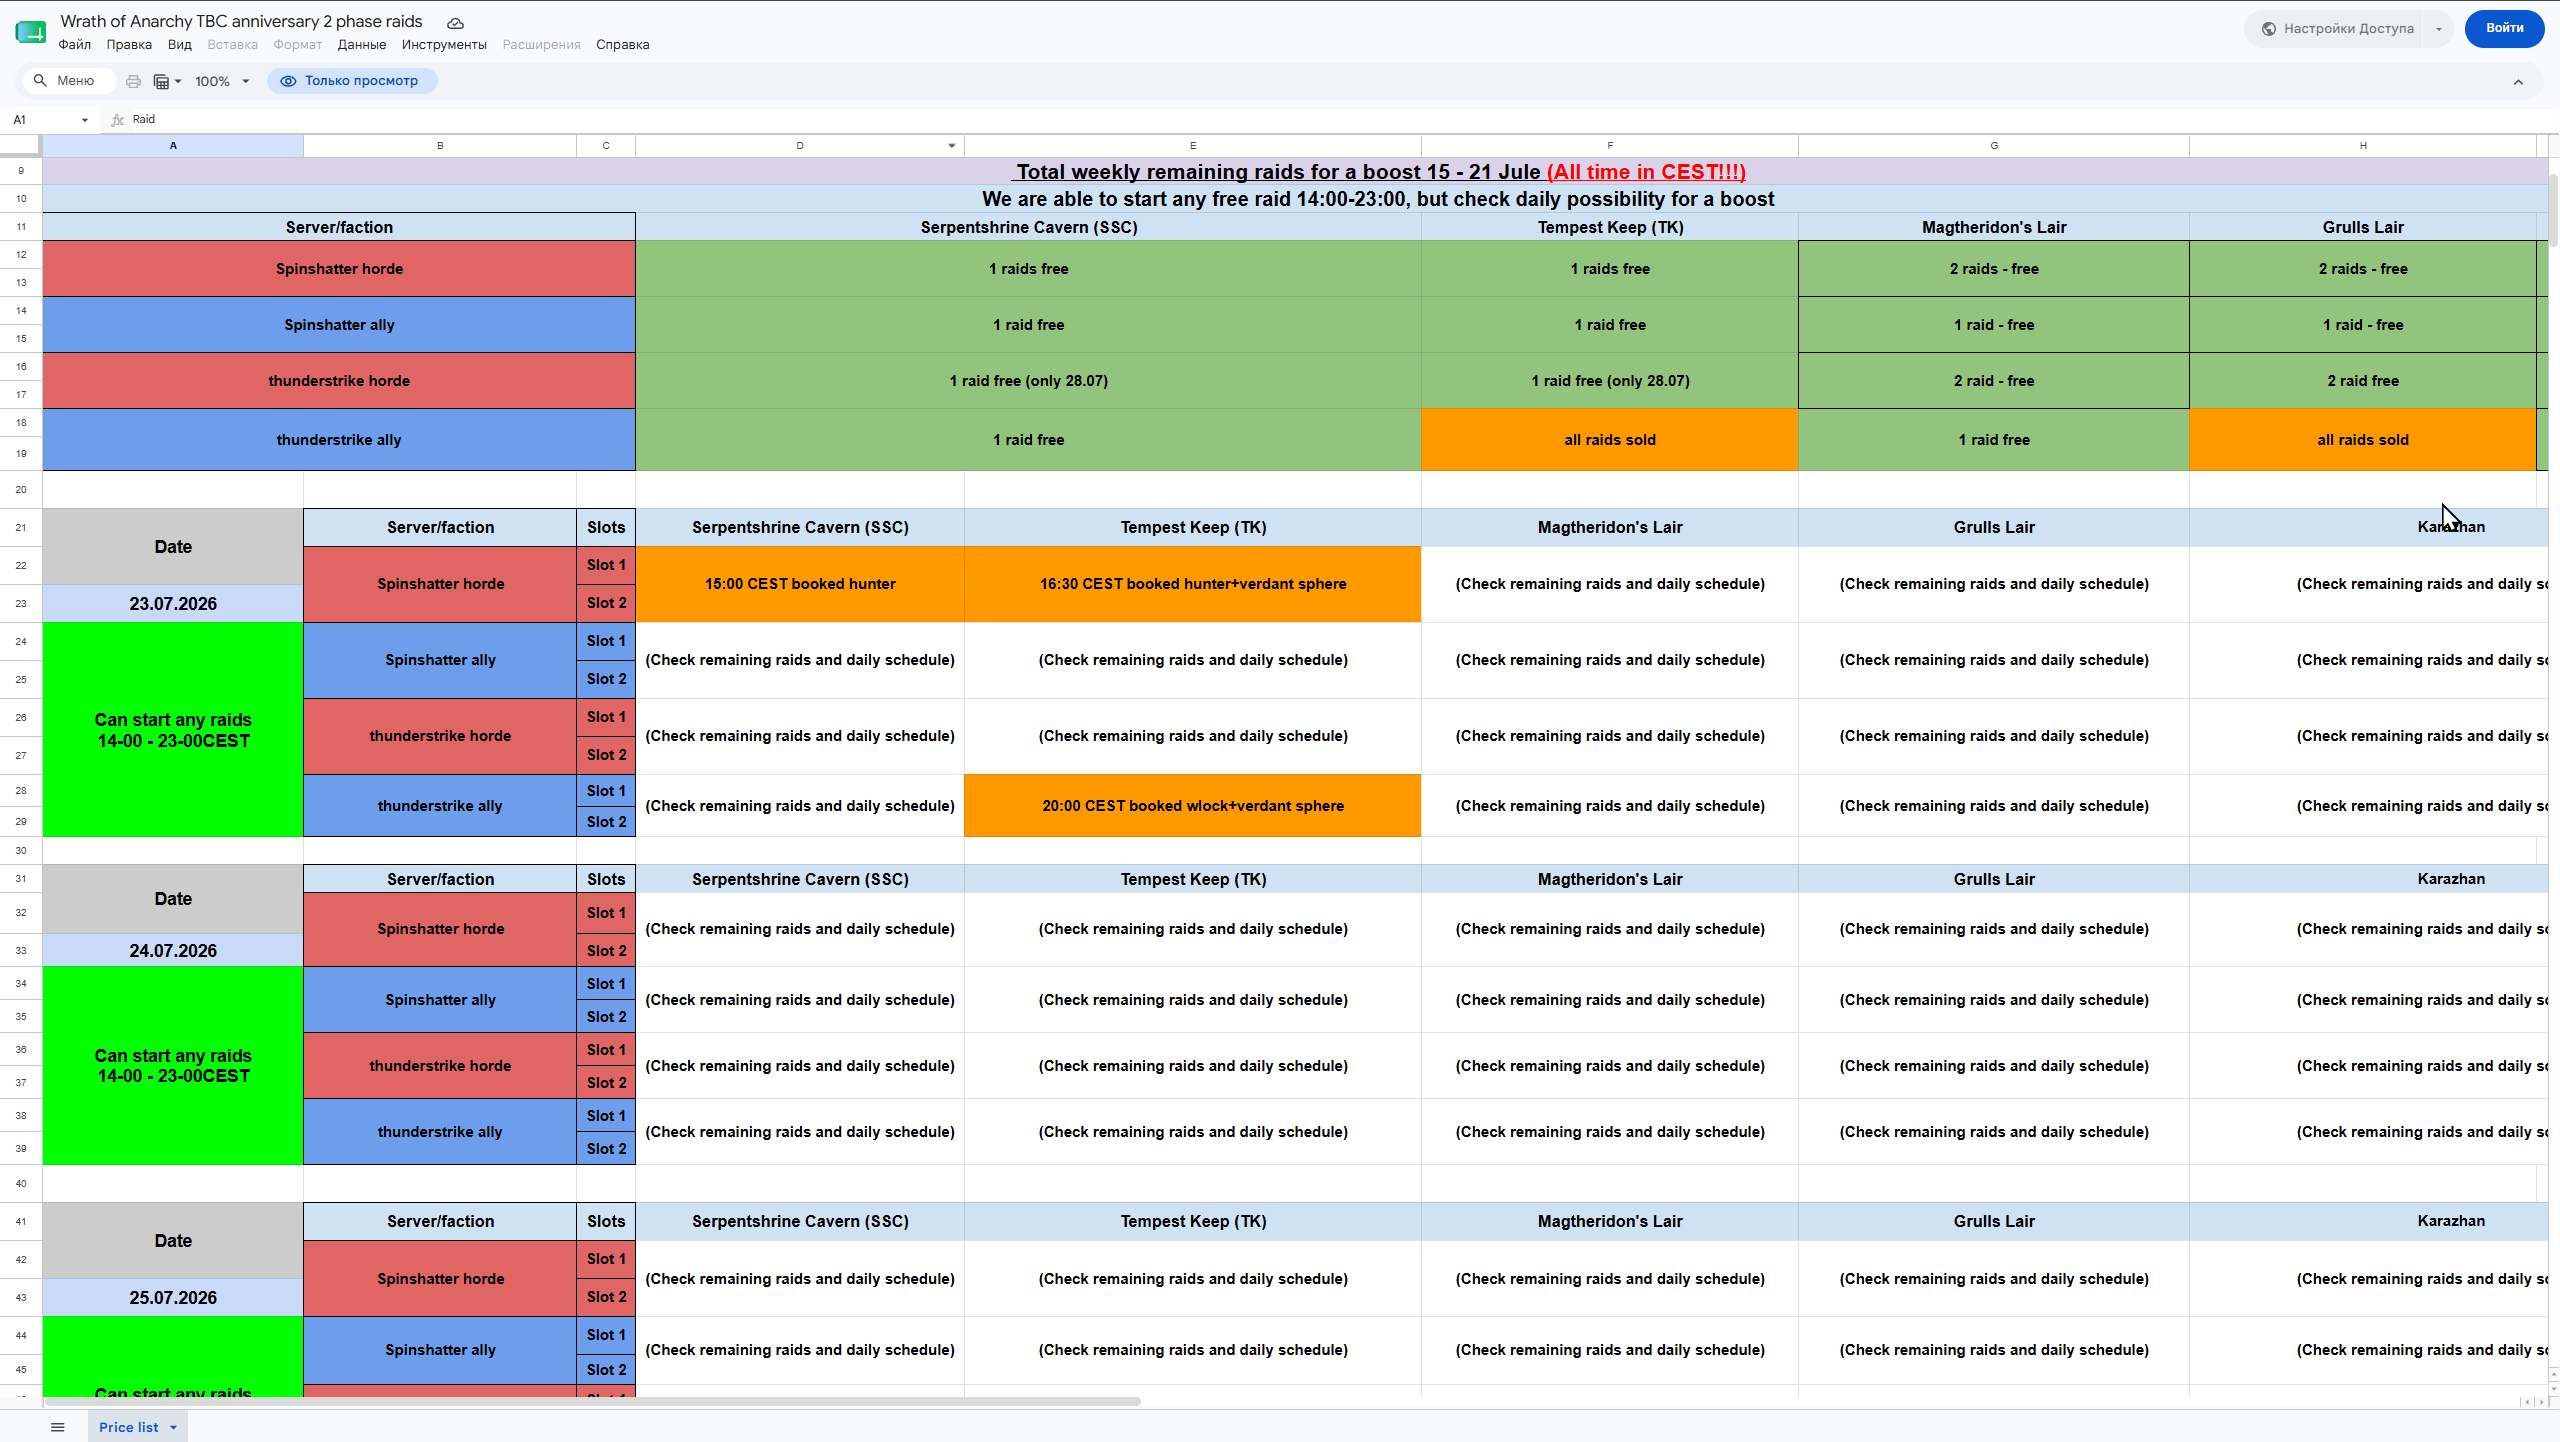Image resolution: width=2560 pixels, height=1442 pixels.
Task: Click the cloud save status icon
Action: pos(455,23)
